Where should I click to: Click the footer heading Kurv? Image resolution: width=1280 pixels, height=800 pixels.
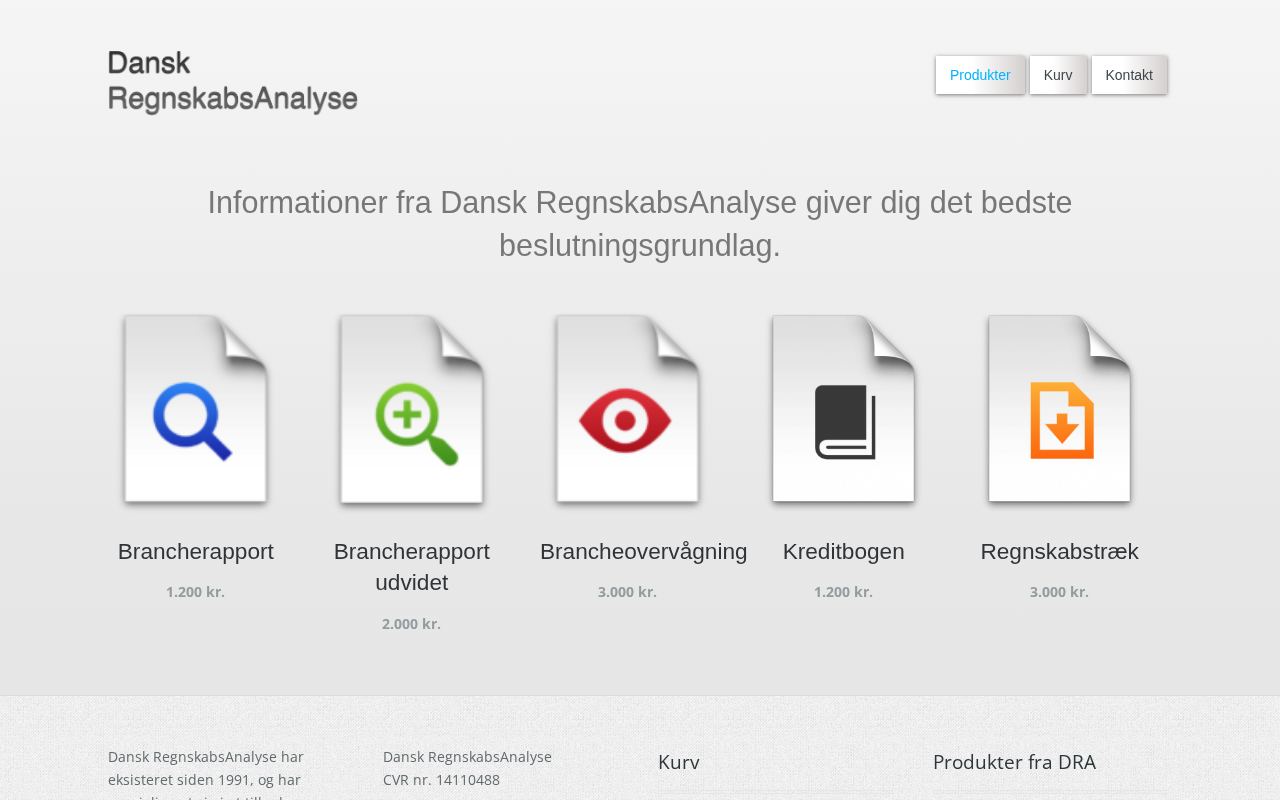[679, 762]
